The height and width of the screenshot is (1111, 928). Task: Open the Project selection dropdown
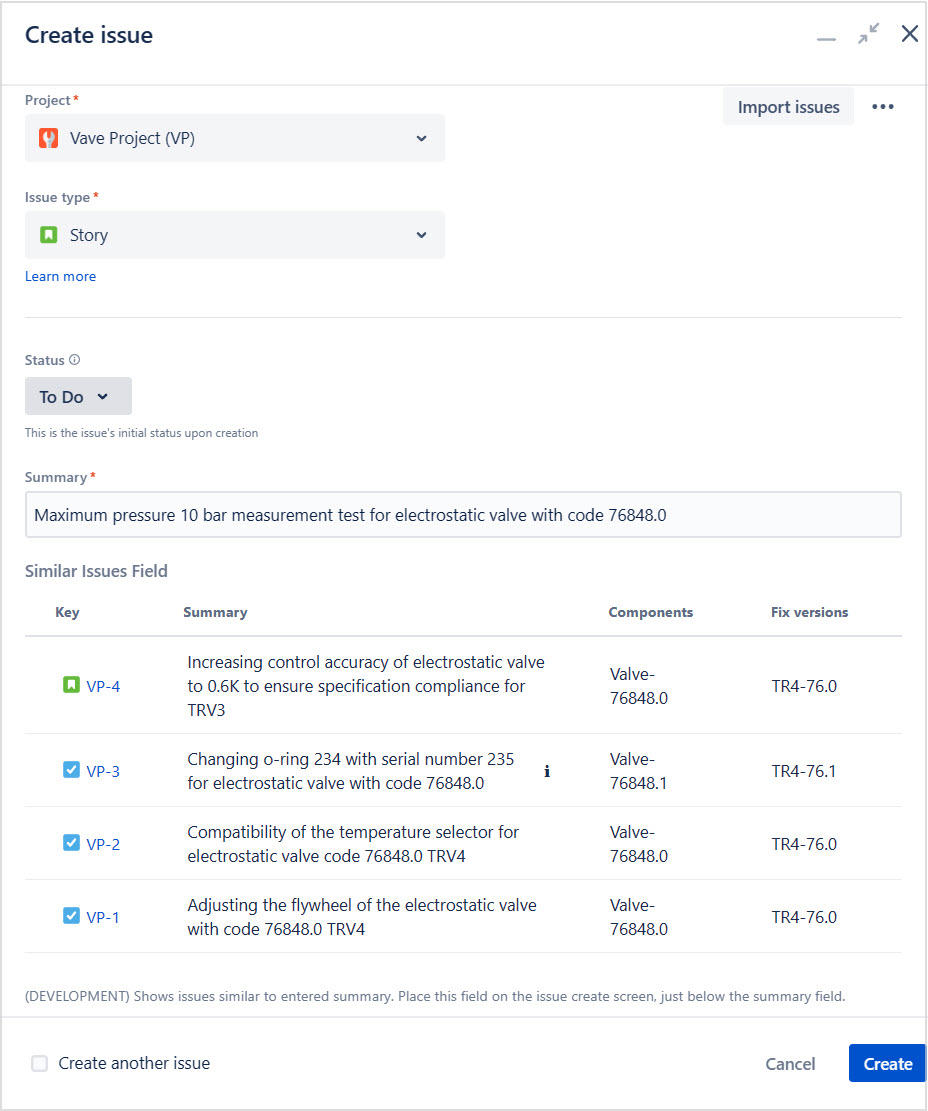coord(421,138)
